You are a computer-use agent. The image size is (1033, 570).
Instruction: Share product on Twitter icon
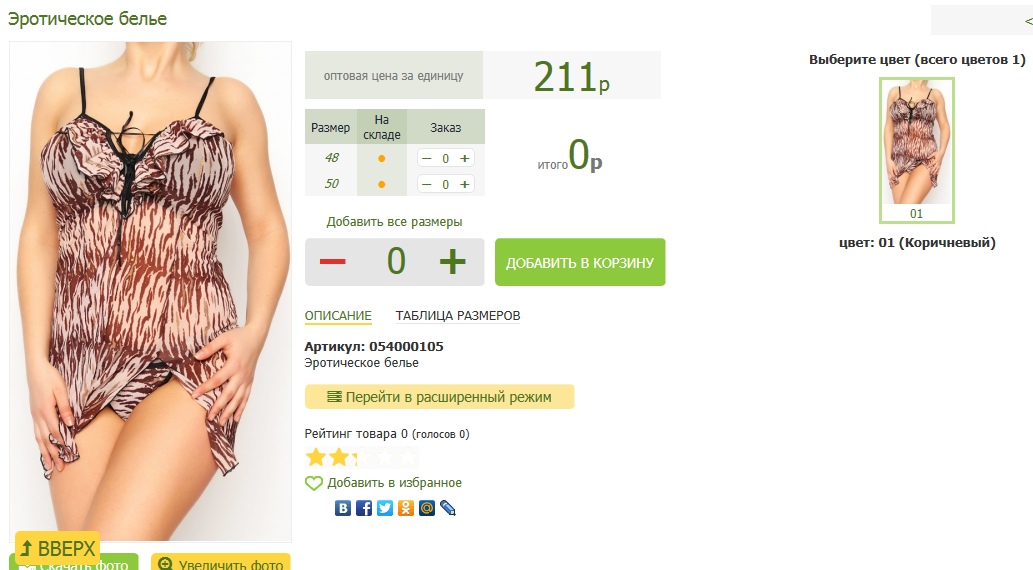(x=385, y=508)
